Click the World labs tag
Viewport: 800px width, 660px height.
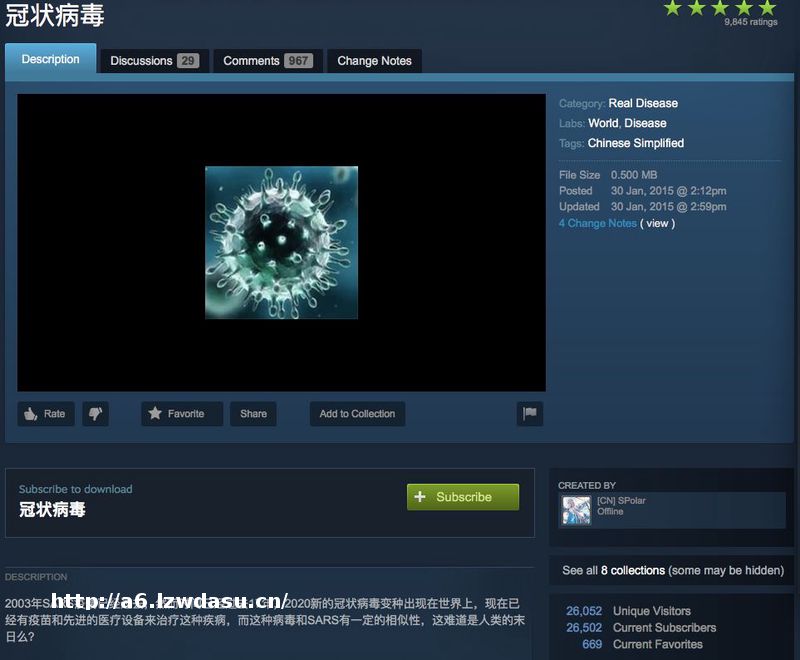603,123
